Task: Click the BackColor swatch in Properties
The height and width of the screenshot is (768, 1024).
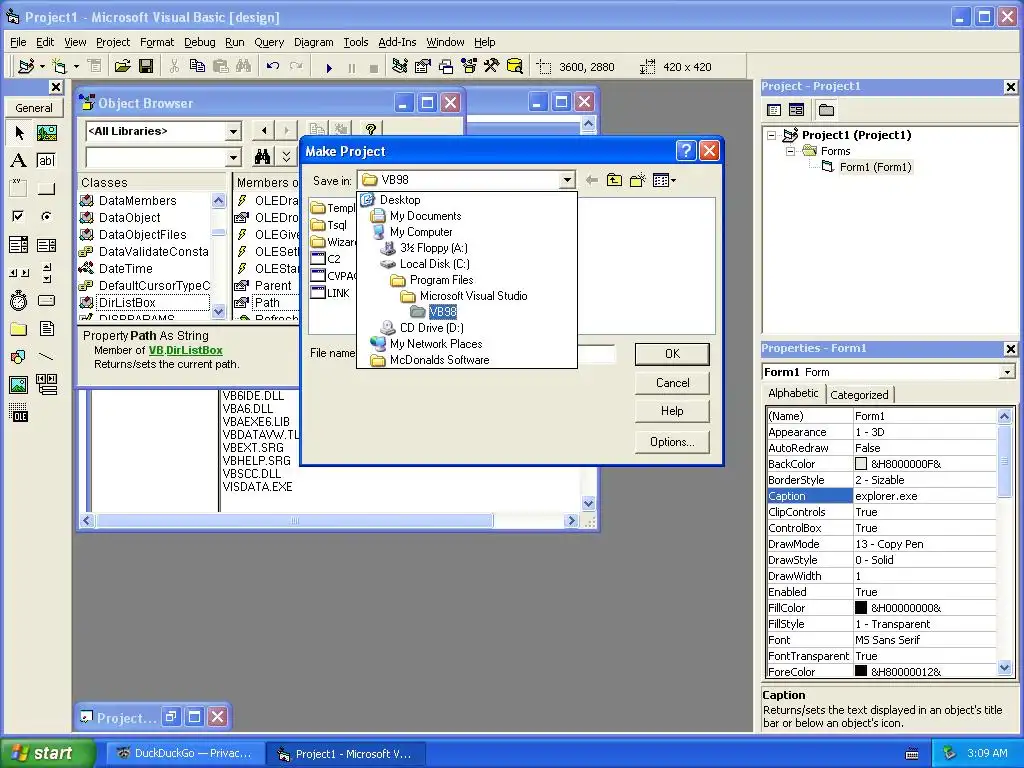Action: 861,464
